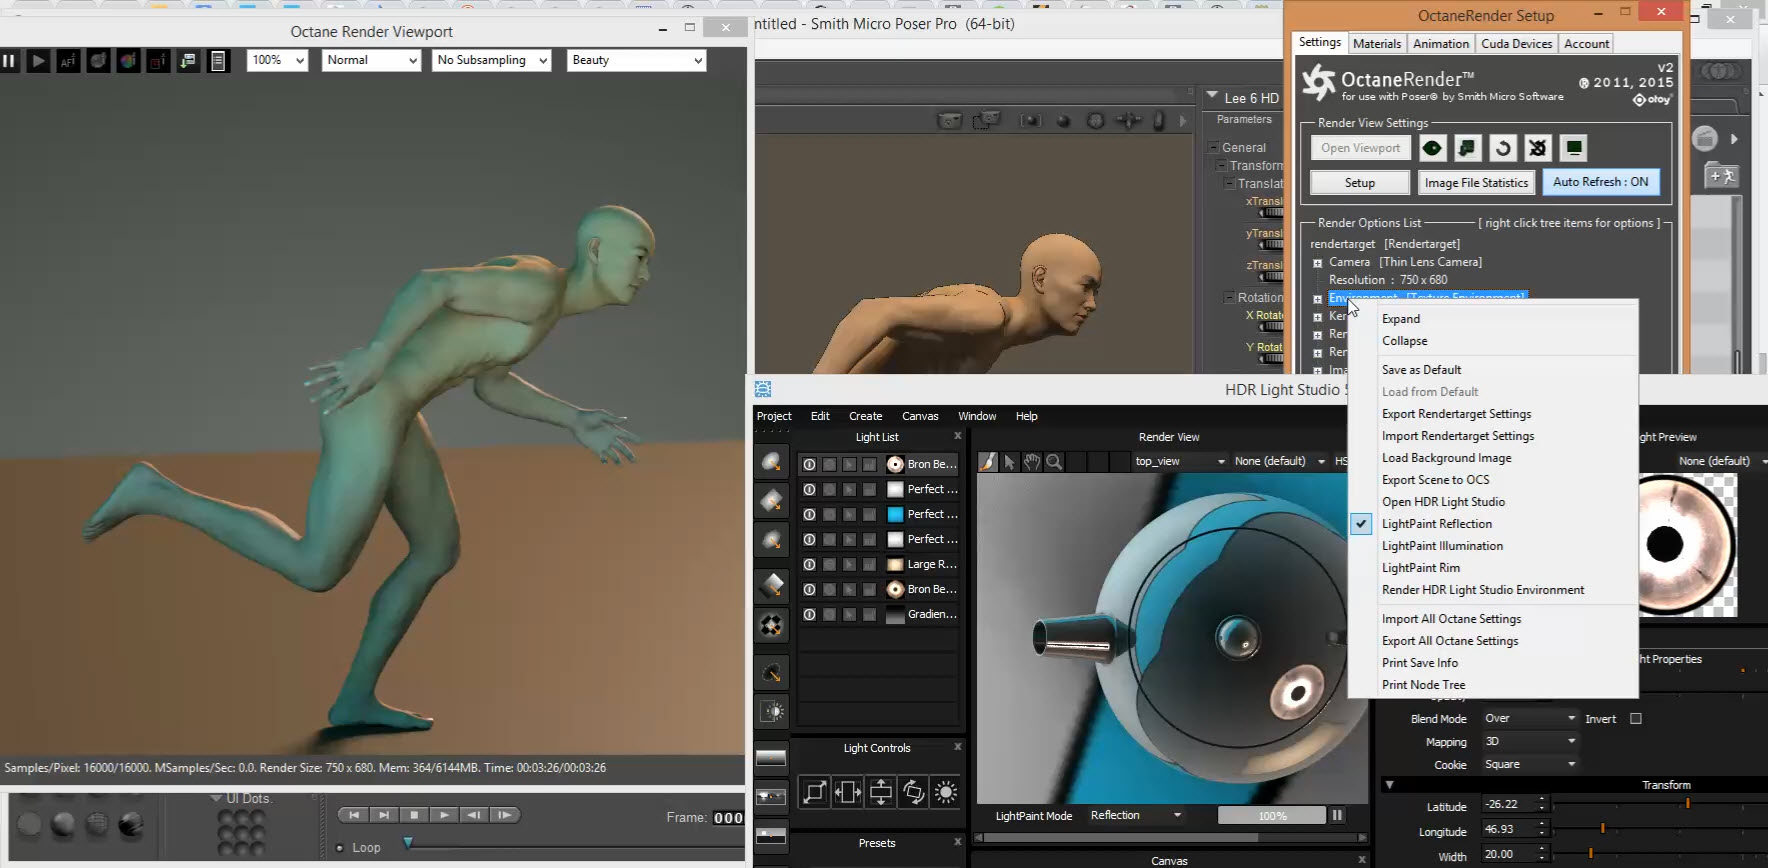Pause rendering in Octane Render Viewport
1768x868 pixels.
click(x=9, y=61)
